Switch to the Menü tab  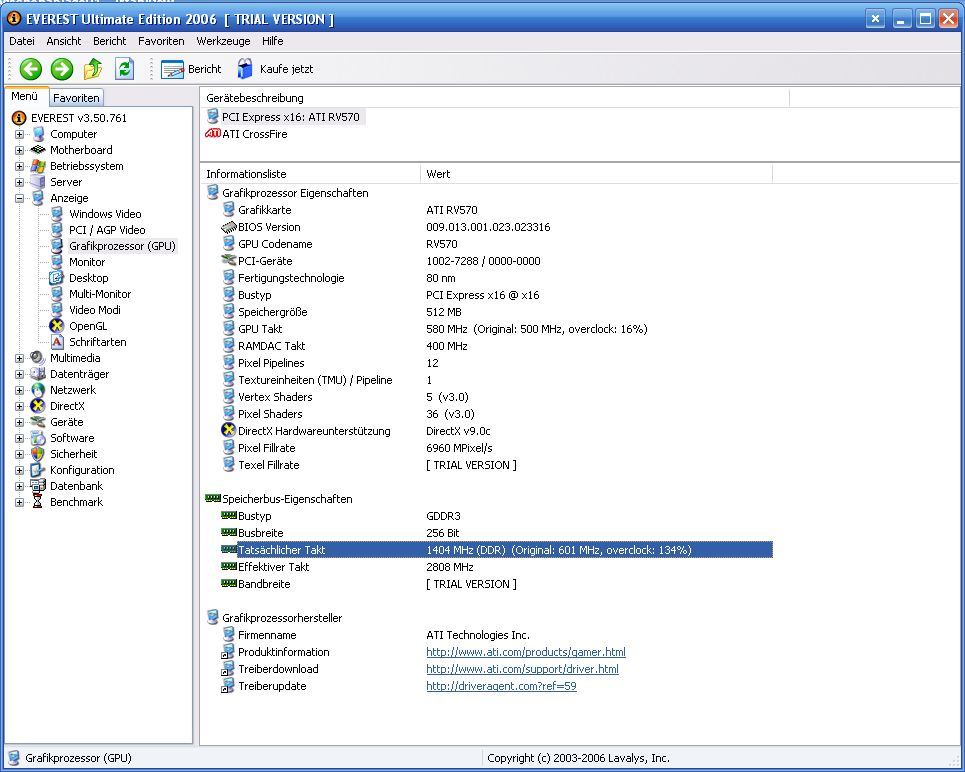(x=25, y=96)
